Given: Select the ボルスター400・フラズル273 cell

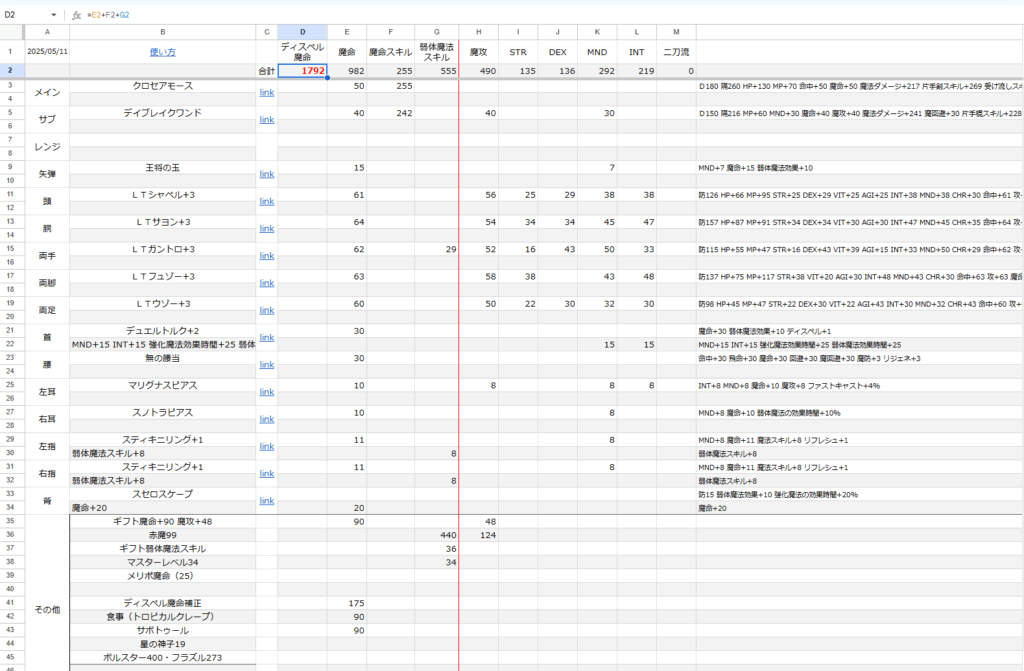Looking at the screenshot, I should point(163,658).
